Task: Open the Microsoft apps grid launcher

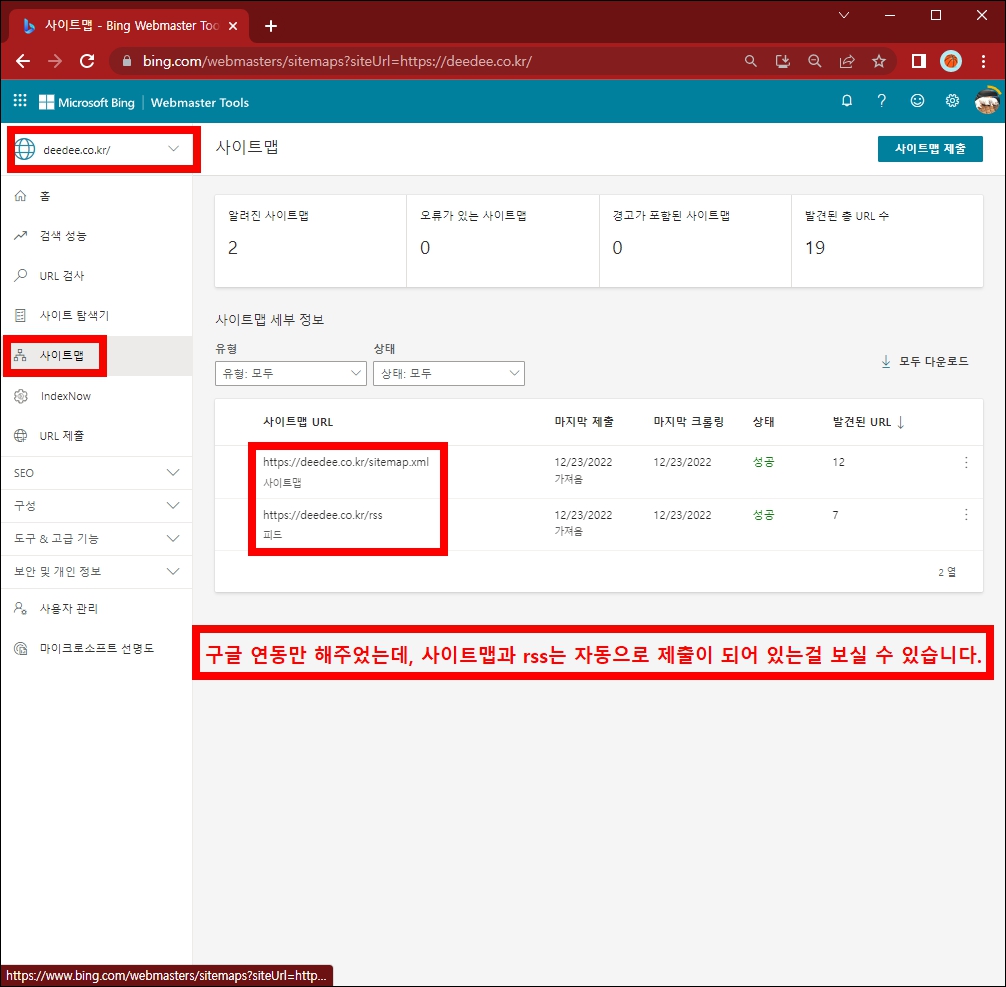Action: tap(20, 101)
